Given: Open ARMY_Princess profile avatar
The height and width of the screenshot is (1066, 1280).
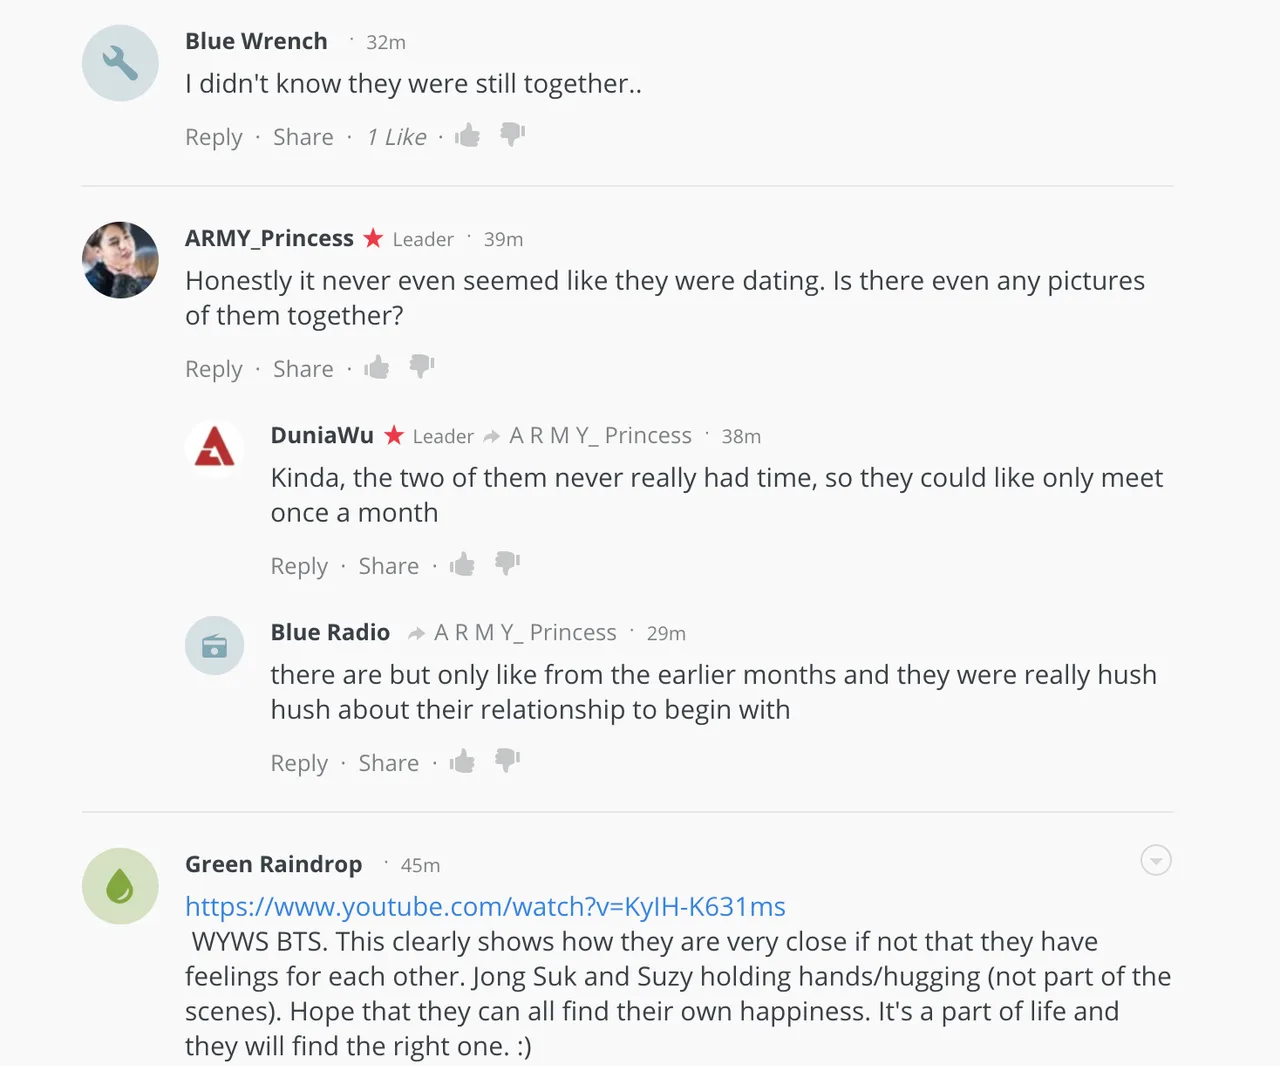Looking at the screenshot, I should (x=120, y=260).
